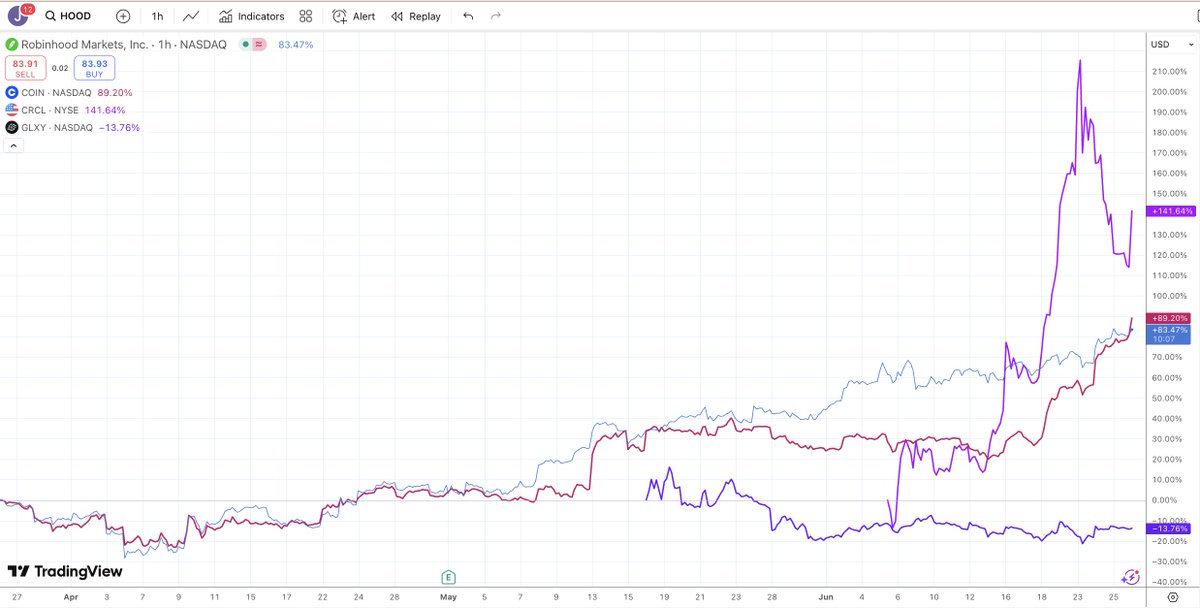Click the Coinbase COIN logo icon
The image size is (1200, 608).
click(11, 92)
